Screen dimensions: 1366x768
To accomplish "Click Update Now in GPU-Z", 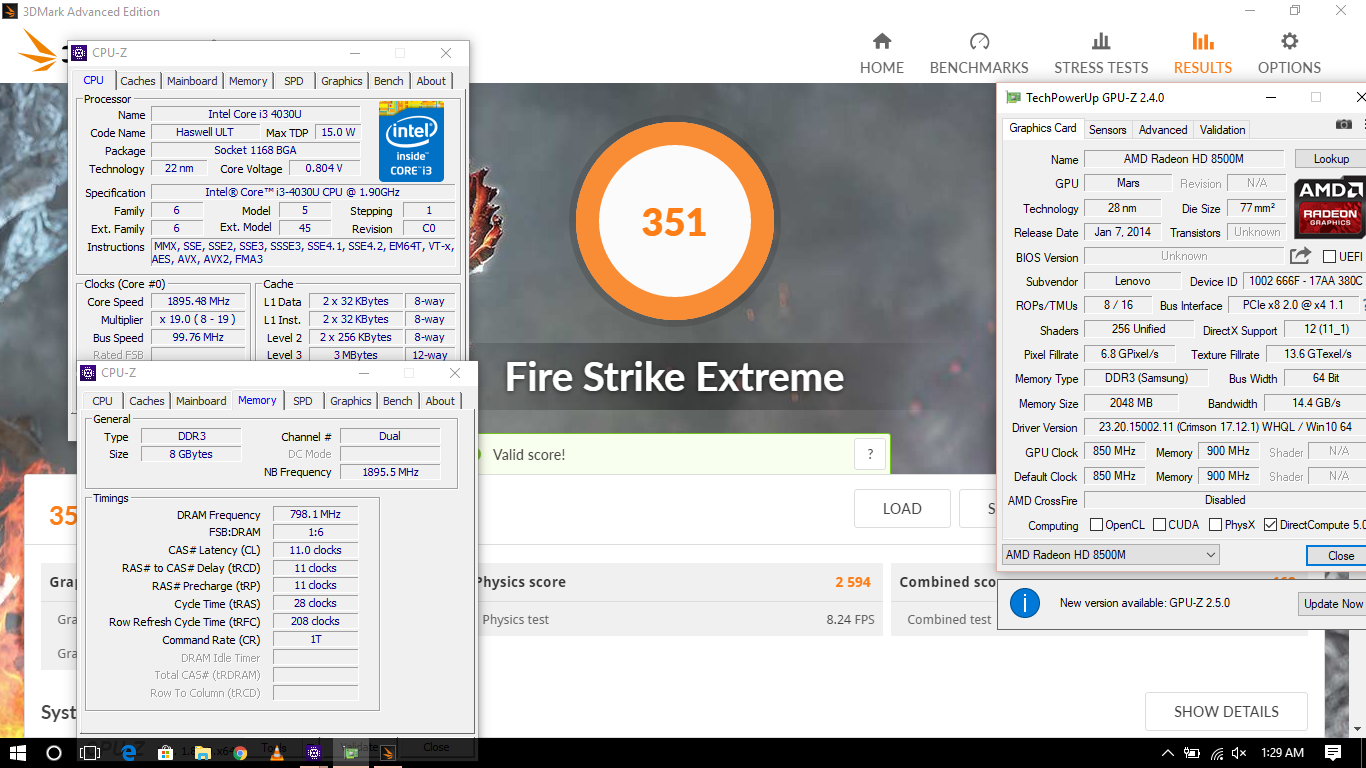I will point(1333,604).
